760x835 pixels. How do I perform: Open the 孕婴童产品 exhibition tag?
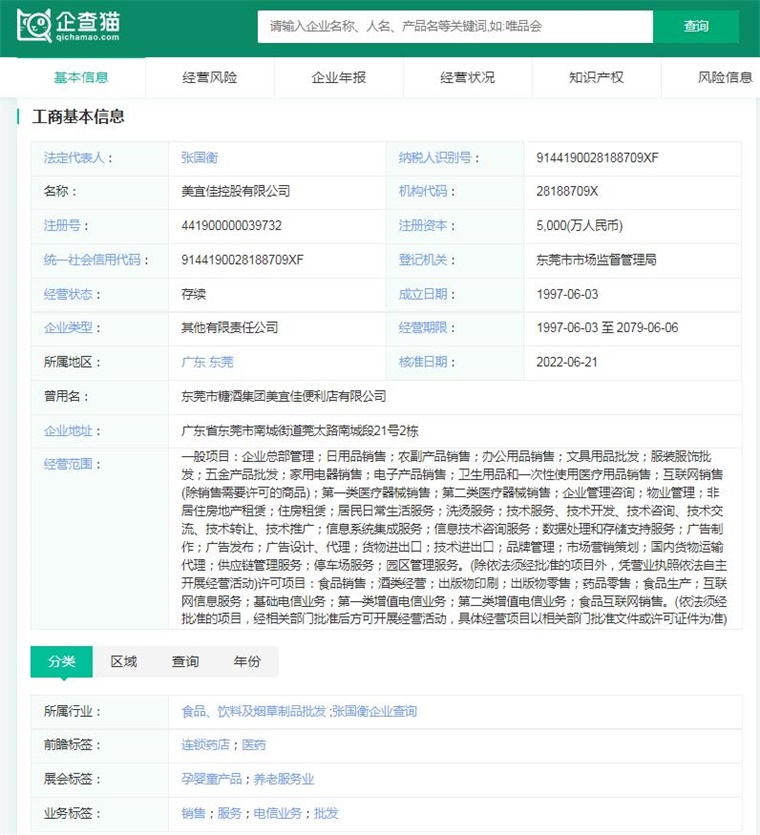211,779
